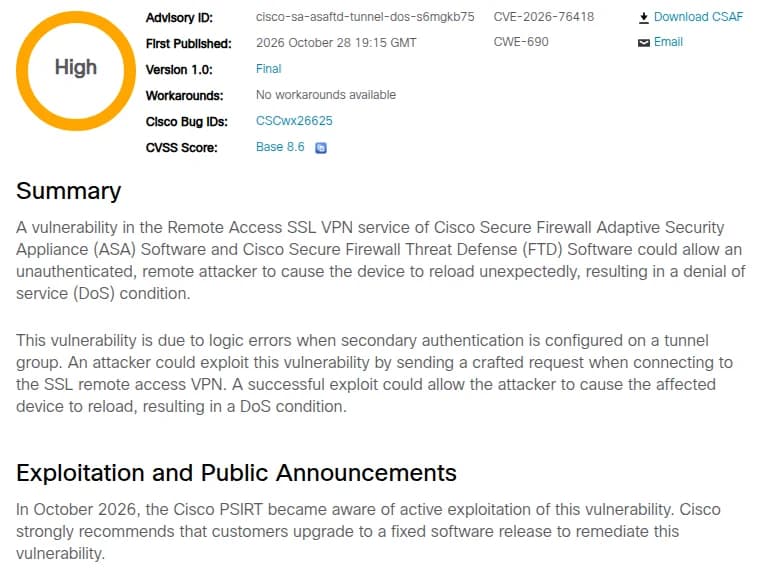Click the Advisory ID label

tap(179, 18)
